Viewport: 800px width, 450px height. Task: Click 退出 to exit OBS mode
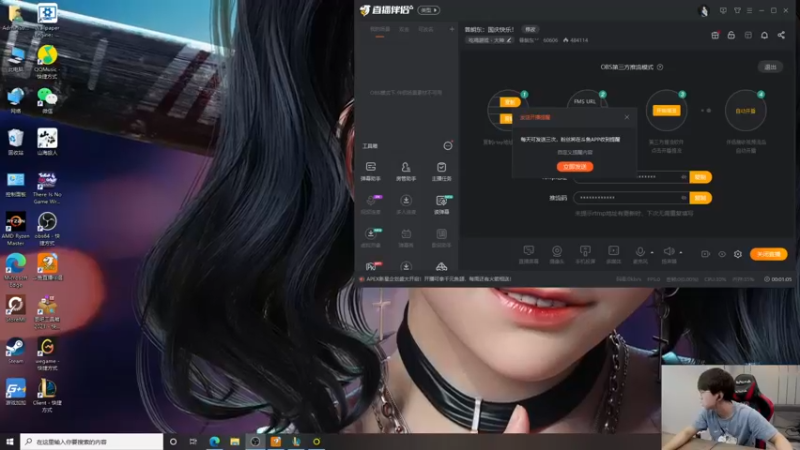[770, 67]
